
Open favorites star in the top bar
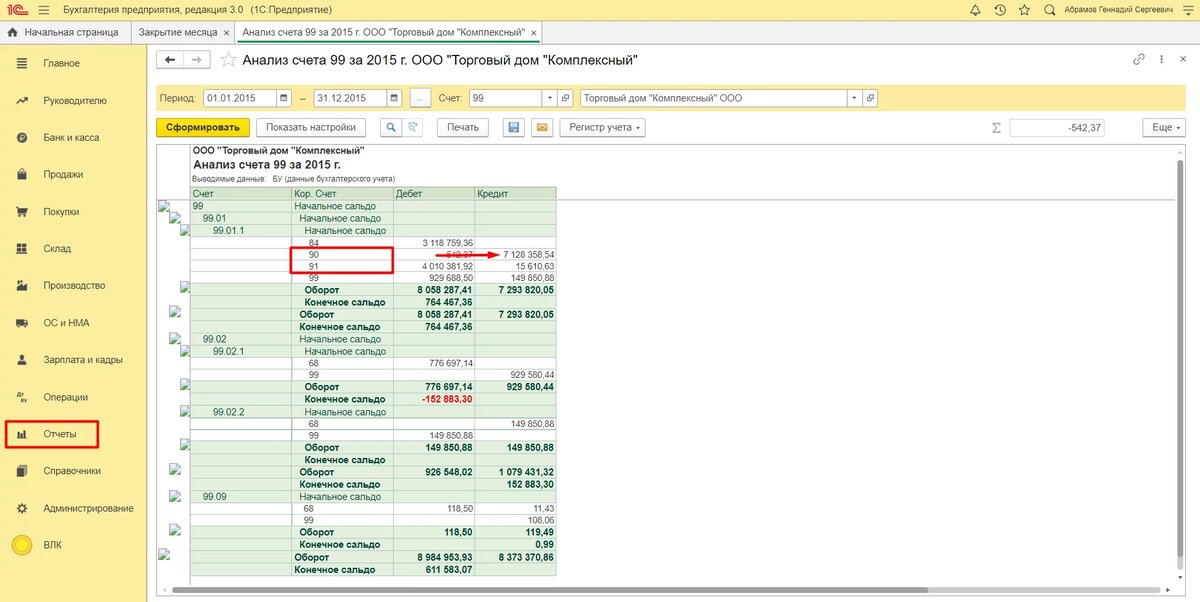pyautogui.click(x=1025, y=10)
